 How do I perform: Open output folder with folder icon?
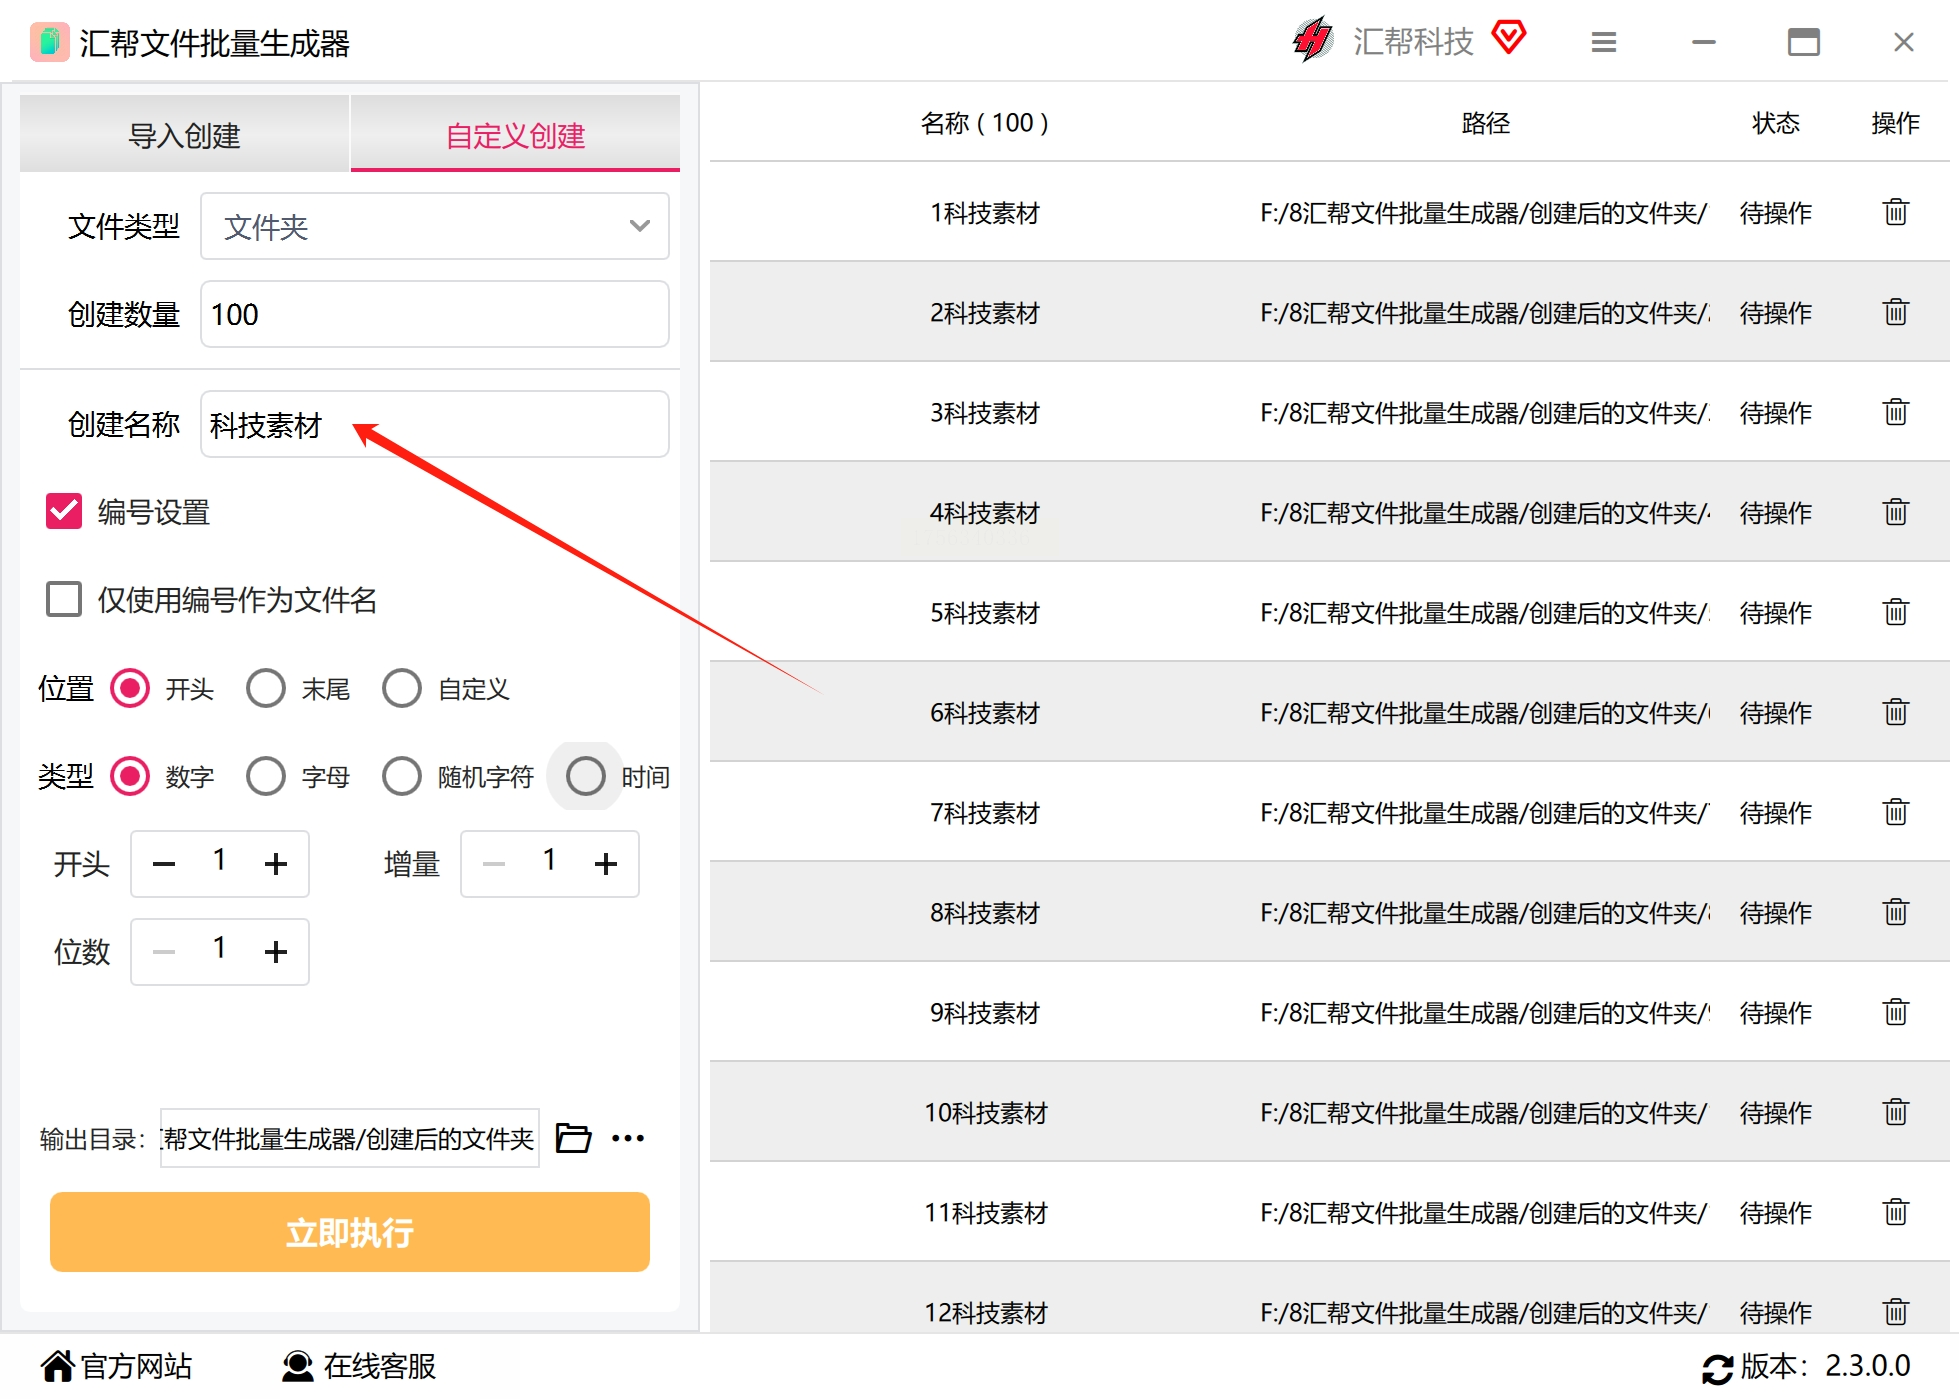point(573,1138)
